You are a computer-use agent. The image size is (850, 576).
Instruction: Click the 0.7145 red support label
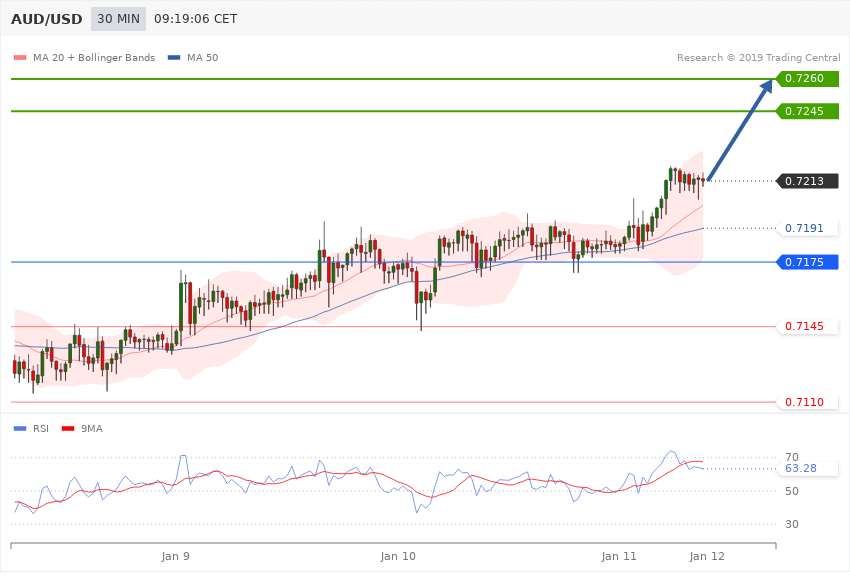[x=808, y=326]
